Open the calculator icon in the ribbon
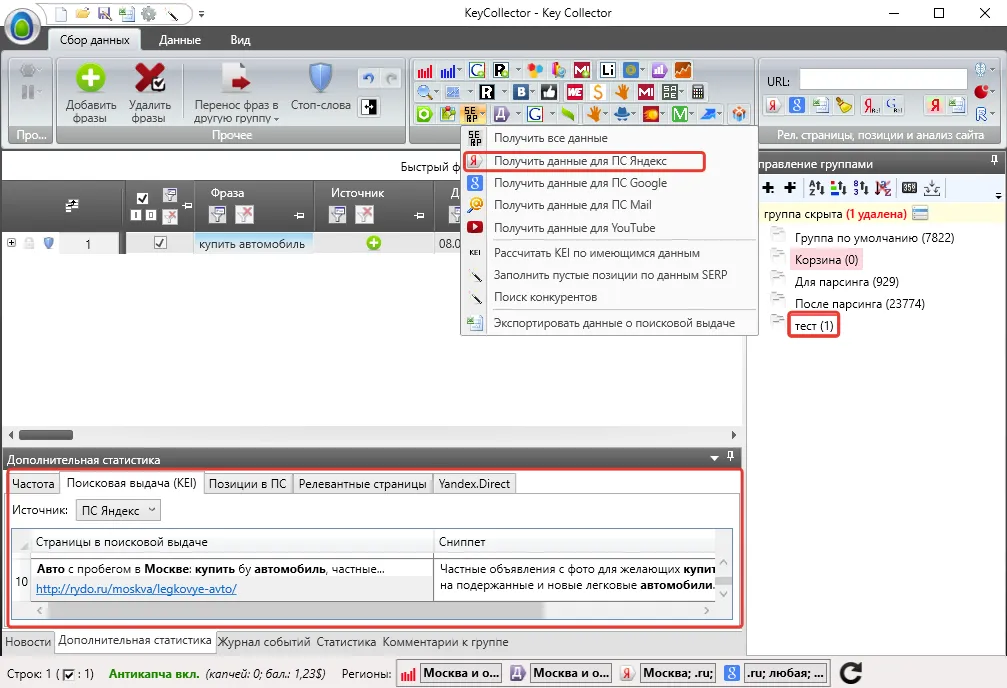The height and width of the screenshot is (688, 1007). coord(698,92)
